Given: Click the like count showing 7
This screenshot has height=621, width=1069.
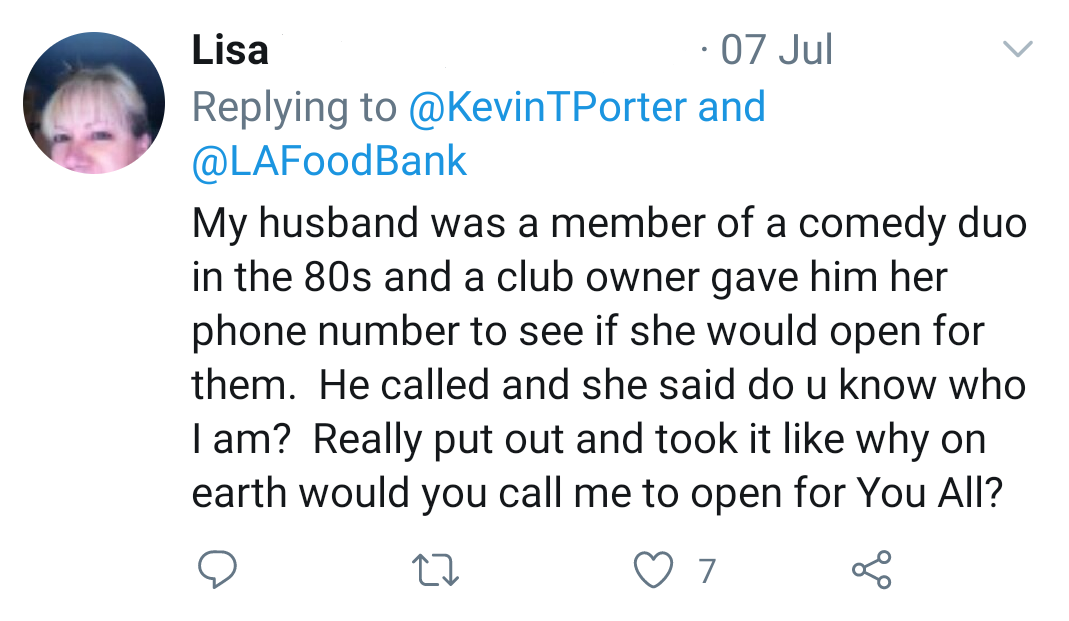Looking at the screenshot, I should tap(707, 571).
